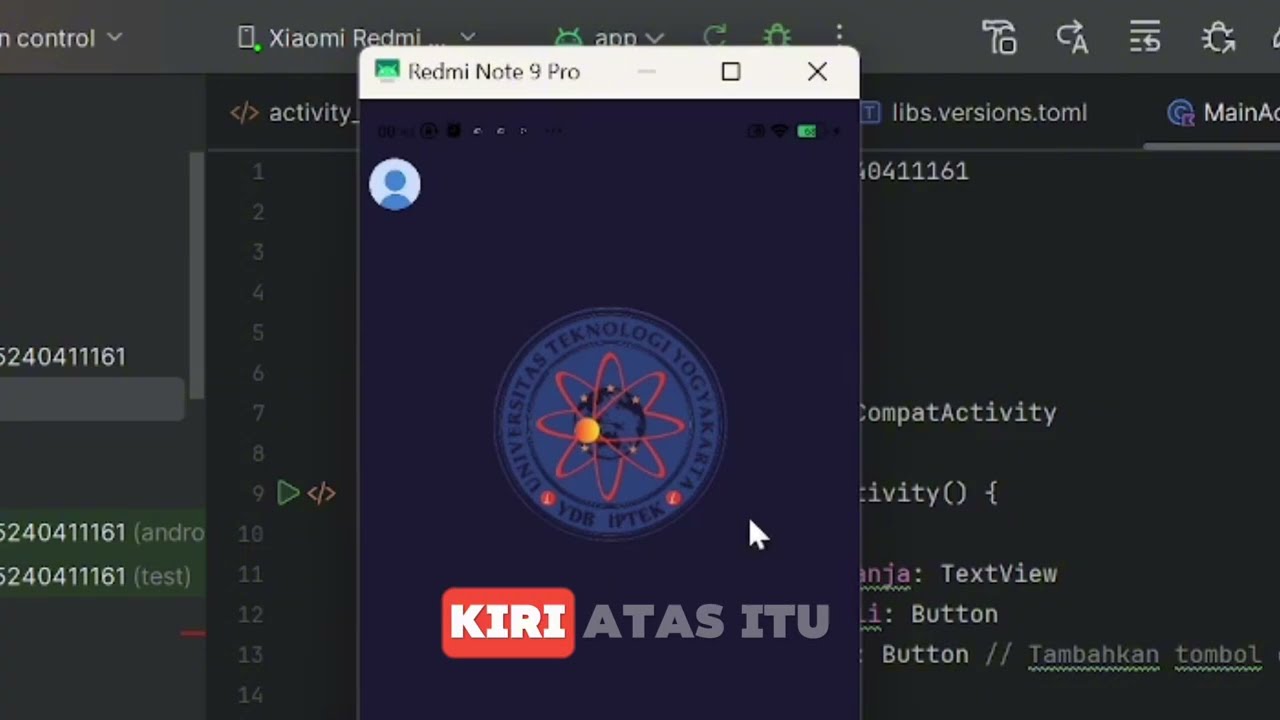Click the Redmi Note 9 Pro window title
Viewport: 1280px width, 720px height.
(494, 72)
